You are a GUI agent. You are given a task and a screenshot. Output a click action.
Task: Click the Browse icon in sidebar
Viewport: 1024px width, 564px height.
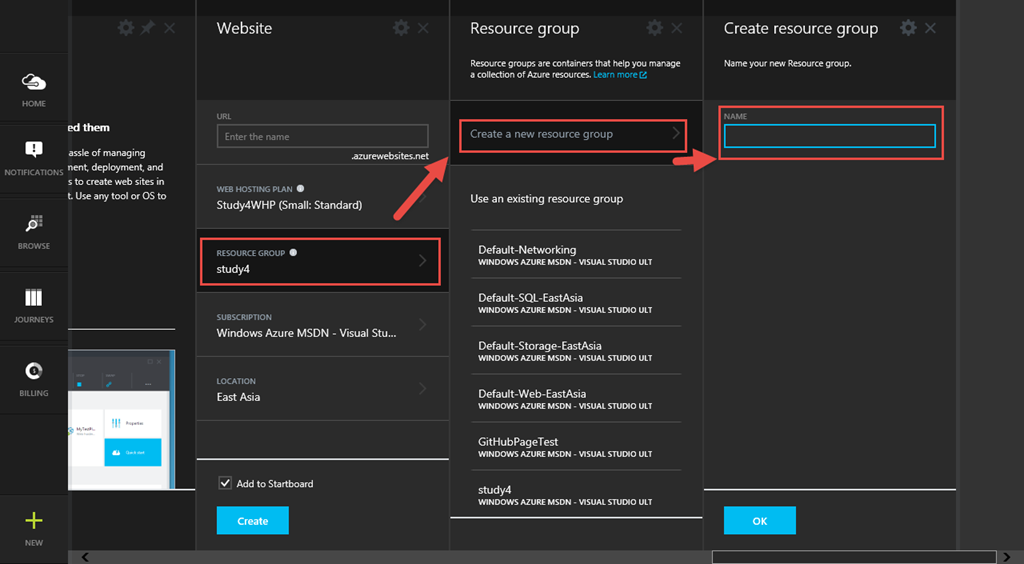pyautogui.click(x=34, y=224)
